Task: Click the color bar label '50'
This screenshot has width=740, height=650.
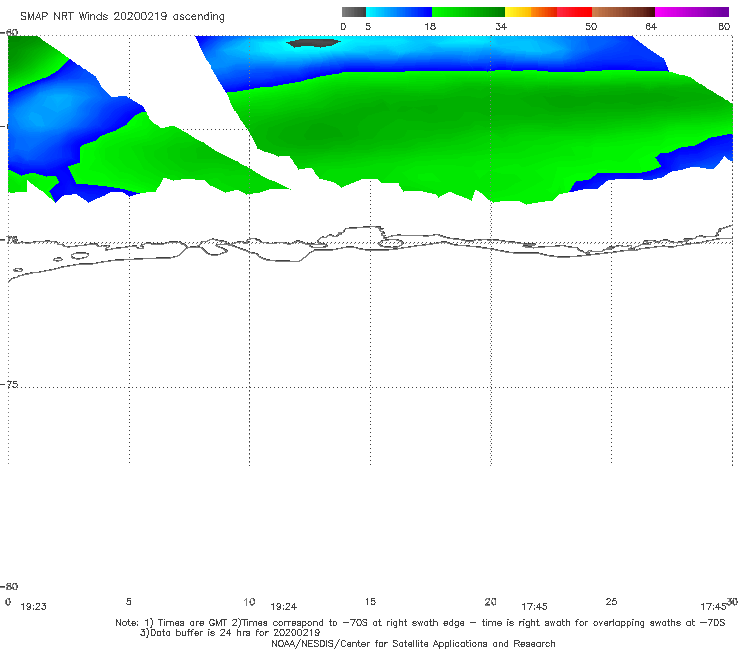Action: (x=591, y=27)
